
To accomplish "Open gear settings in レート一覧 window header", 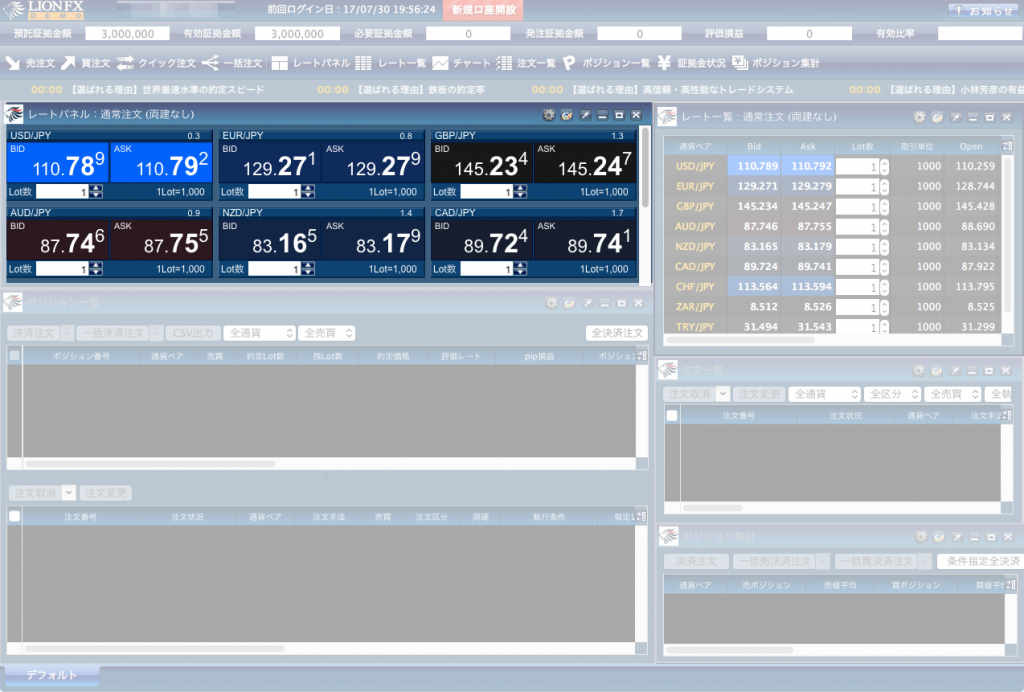I will [919, 118].
